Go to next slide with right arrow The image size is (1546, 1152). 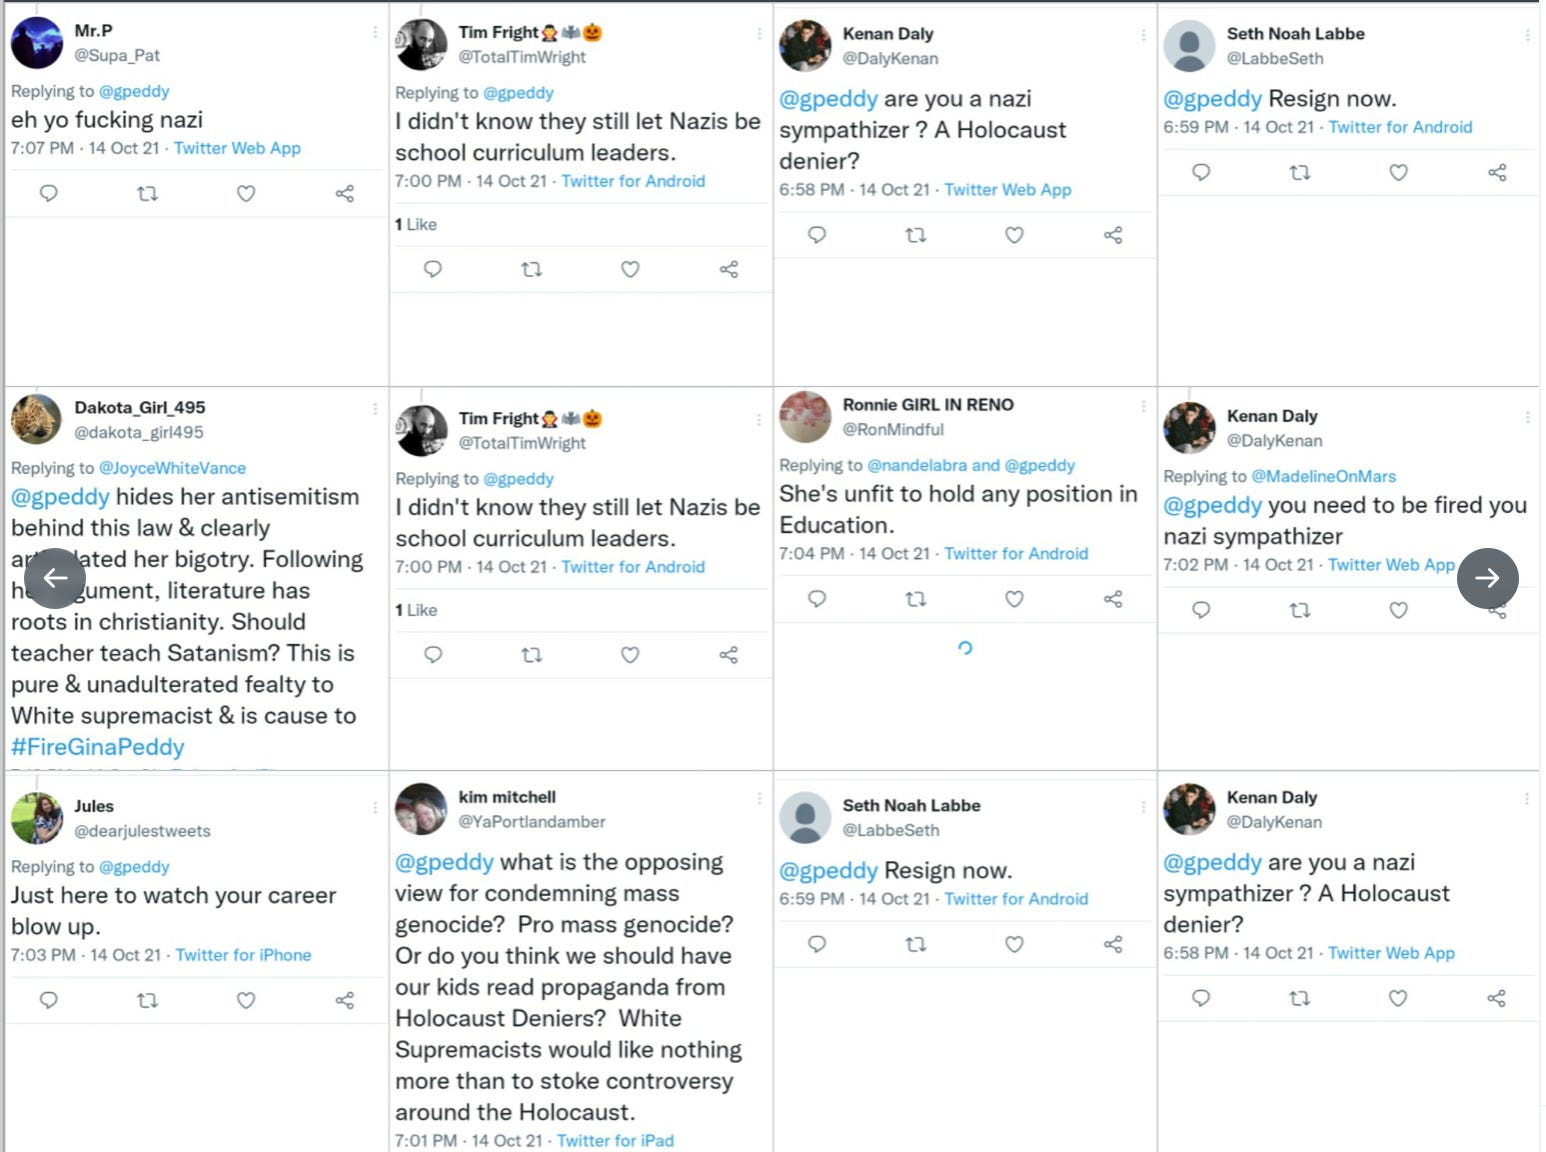pos(1487,578)
